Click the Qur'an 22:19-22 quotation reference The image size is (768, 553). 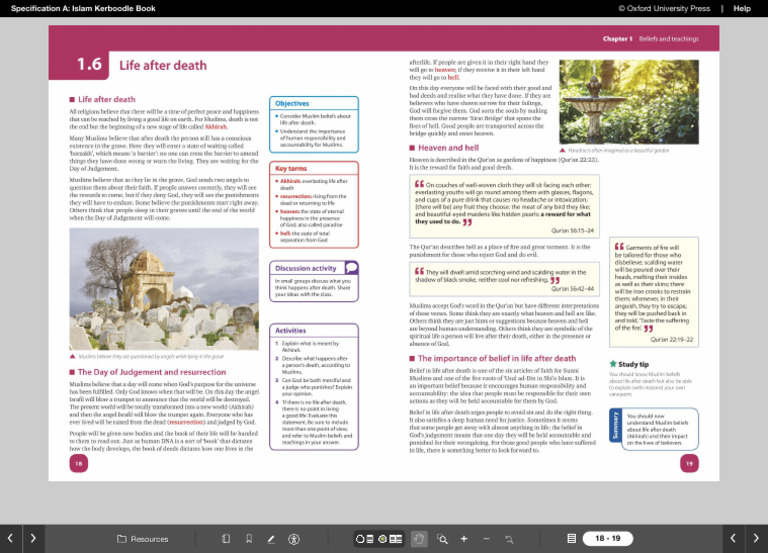coord(672,339)
